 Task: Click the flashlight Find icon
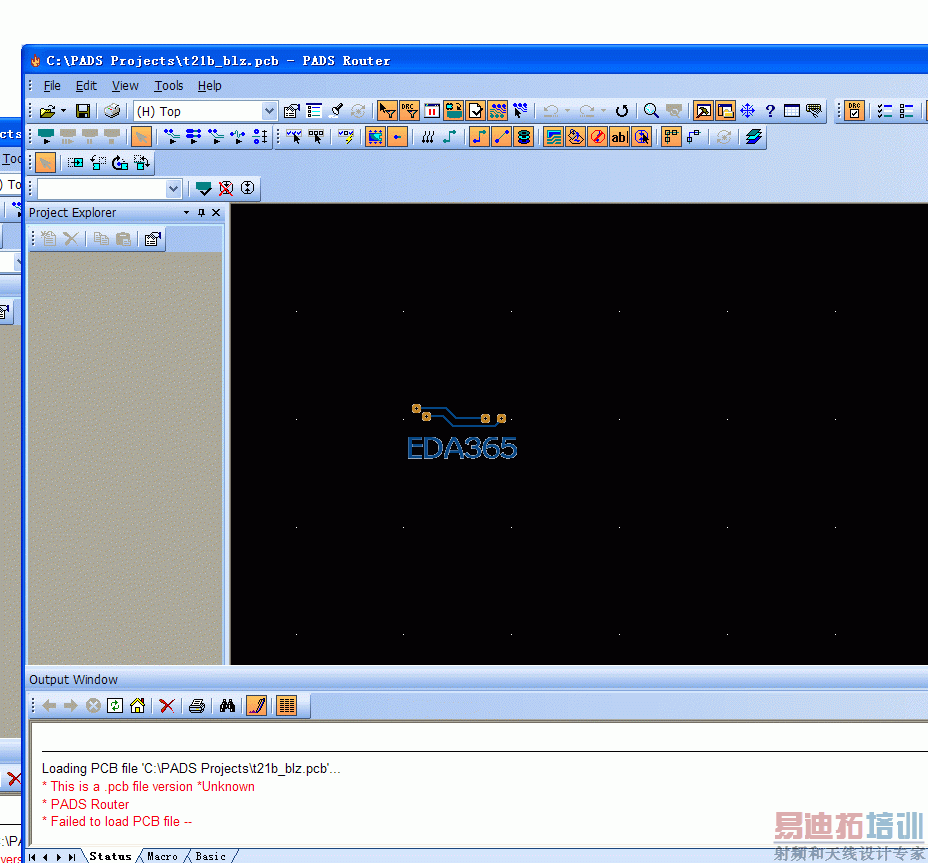[x=337, y=111]
